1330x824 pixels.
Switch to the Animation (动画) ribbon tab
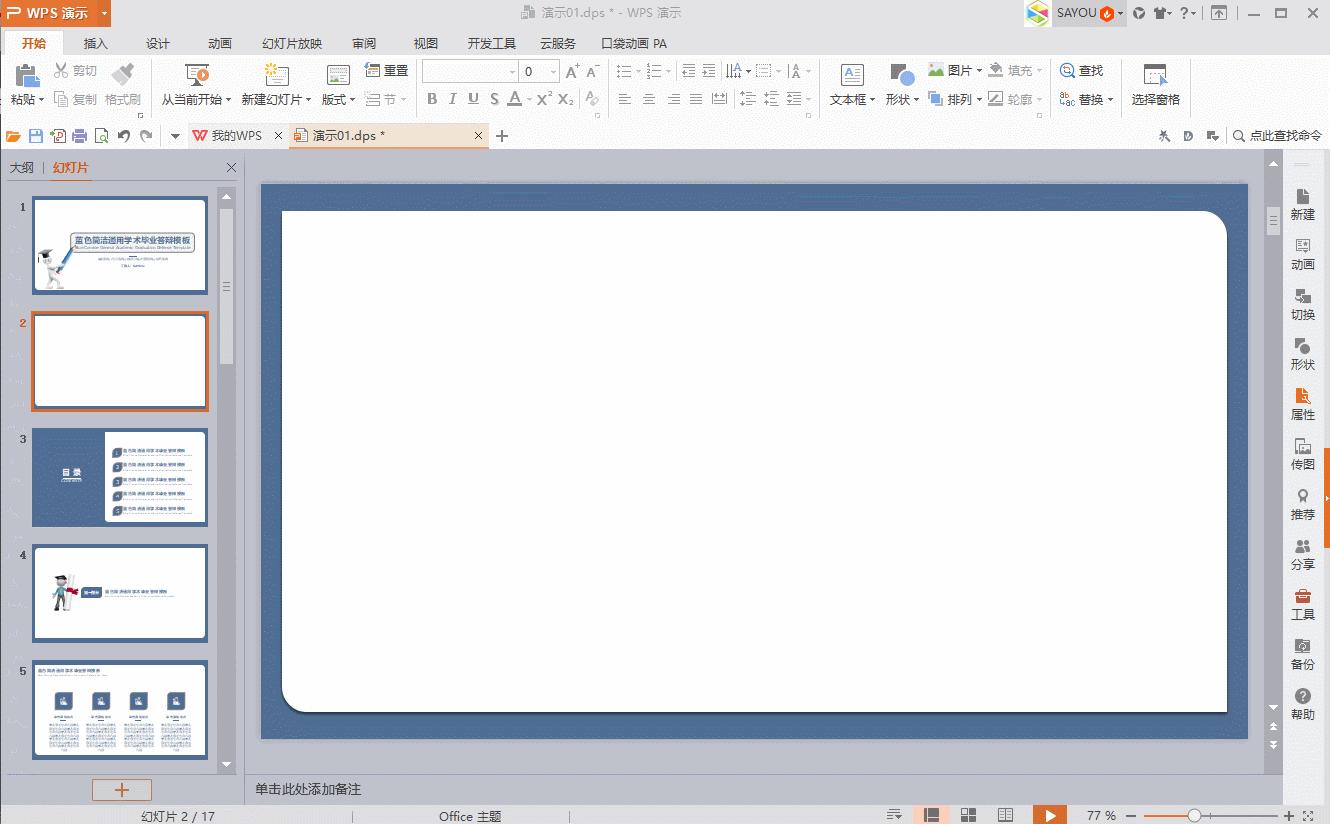point(220,43)
